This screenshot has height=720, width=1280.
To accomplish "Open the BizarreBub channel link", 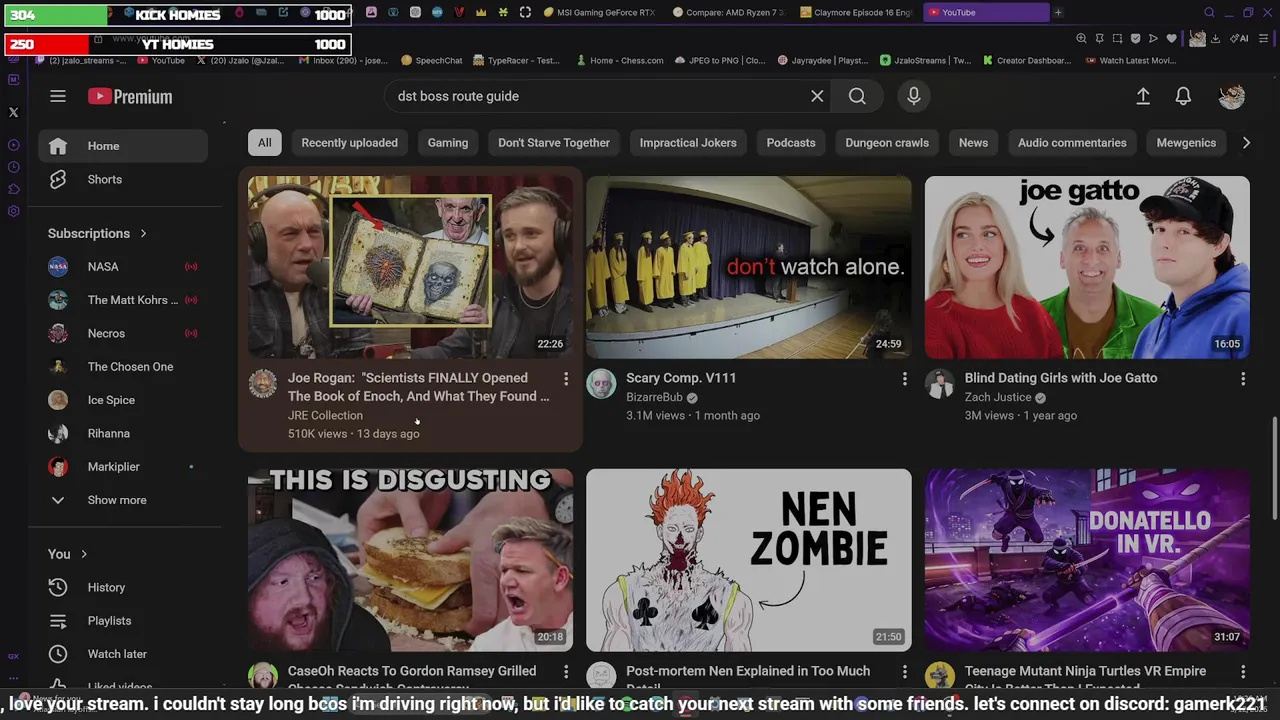I will coord(654,397).
